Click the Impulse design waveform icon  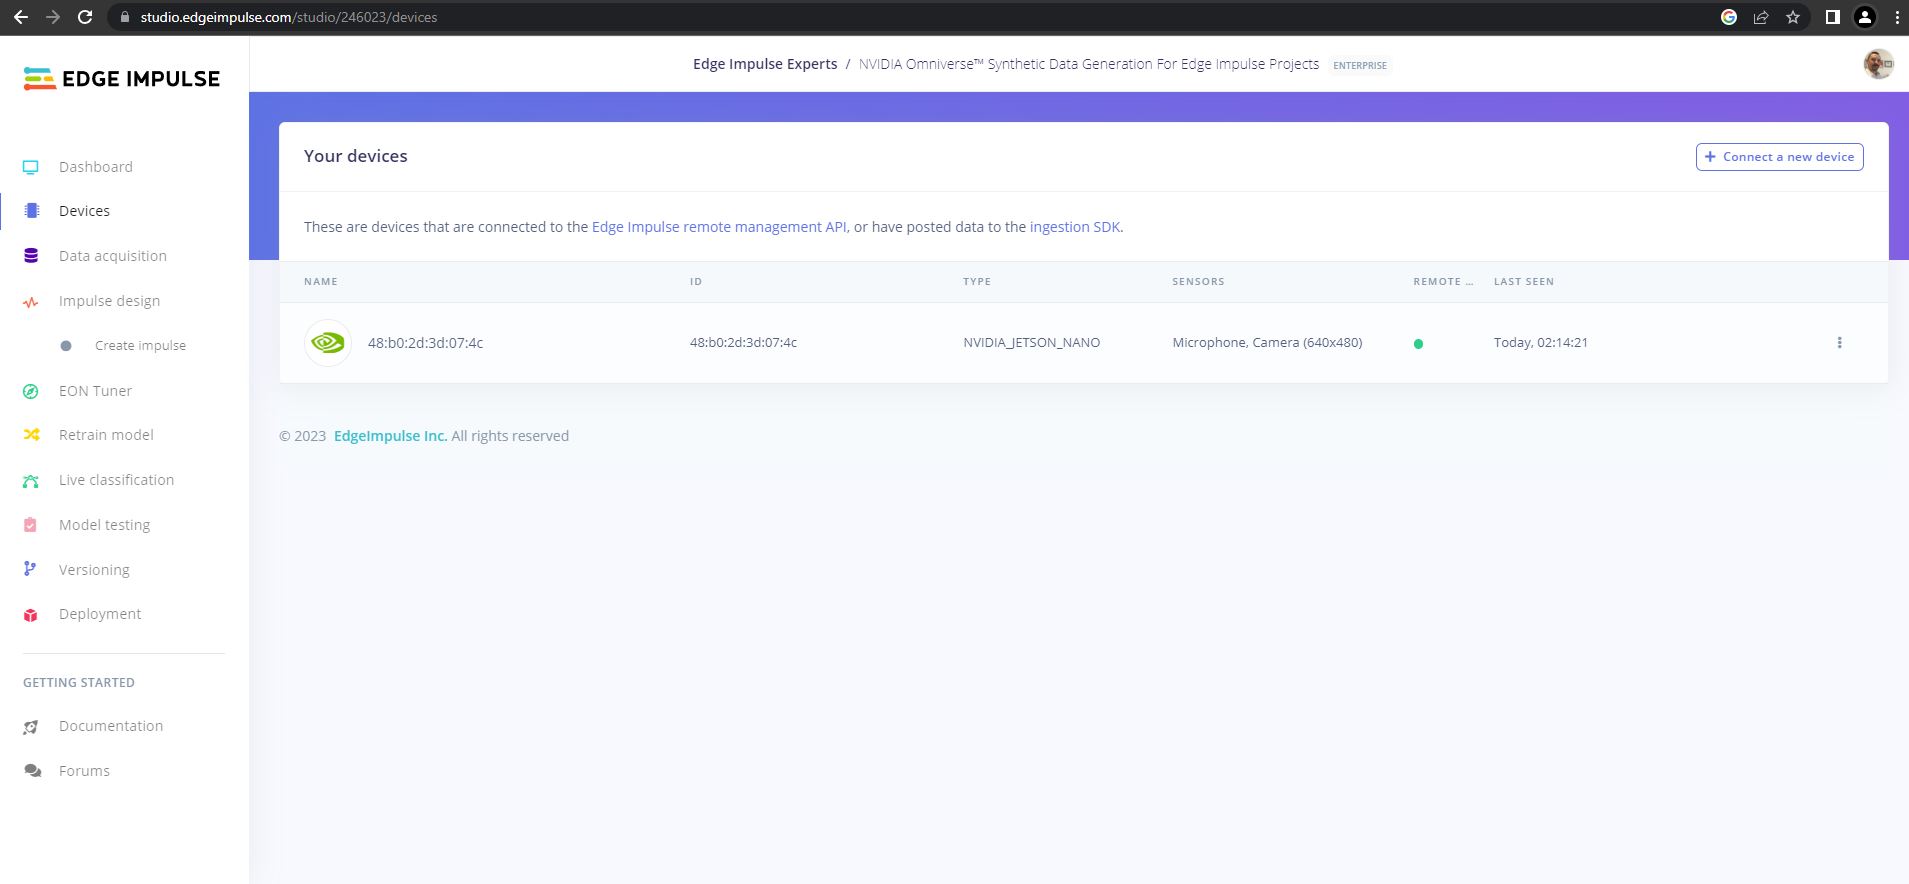pos(31,302)
